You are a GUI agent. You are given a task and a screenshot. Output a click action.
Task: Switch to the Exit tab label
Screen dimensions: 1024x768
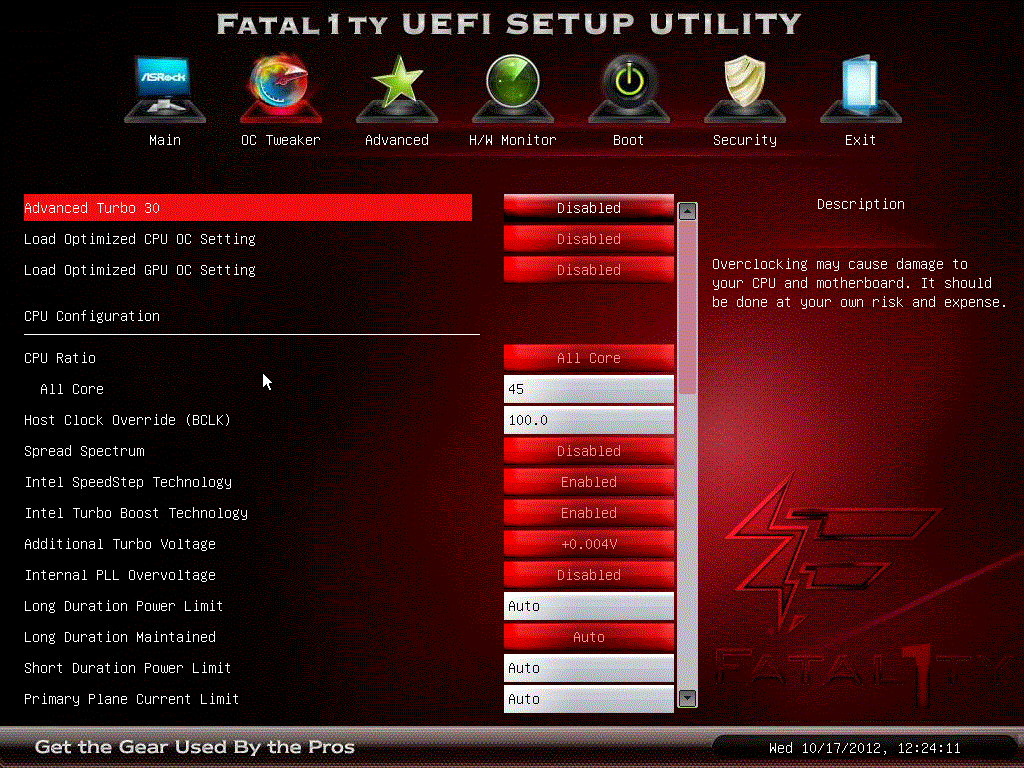pyautogui.click(x=860, y=140)
